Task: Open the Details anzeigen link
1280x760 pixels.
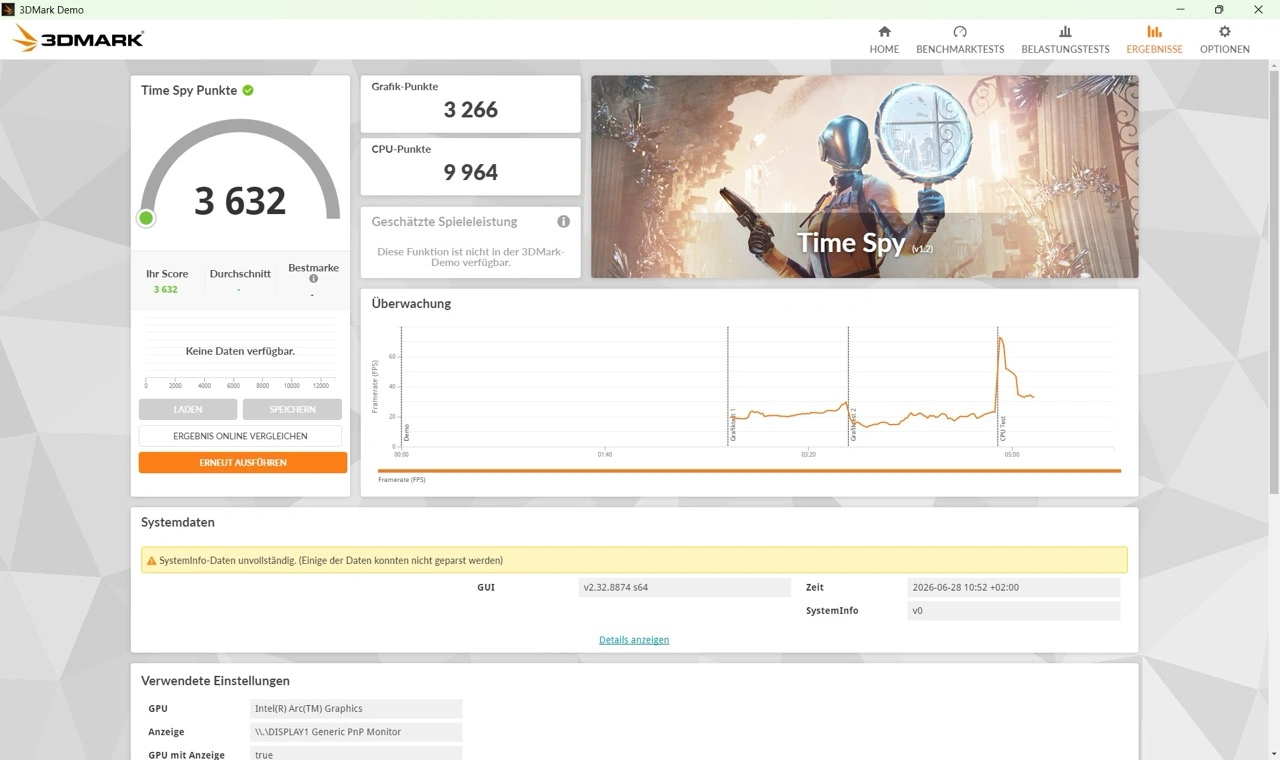Action: [x=634, y=640]
